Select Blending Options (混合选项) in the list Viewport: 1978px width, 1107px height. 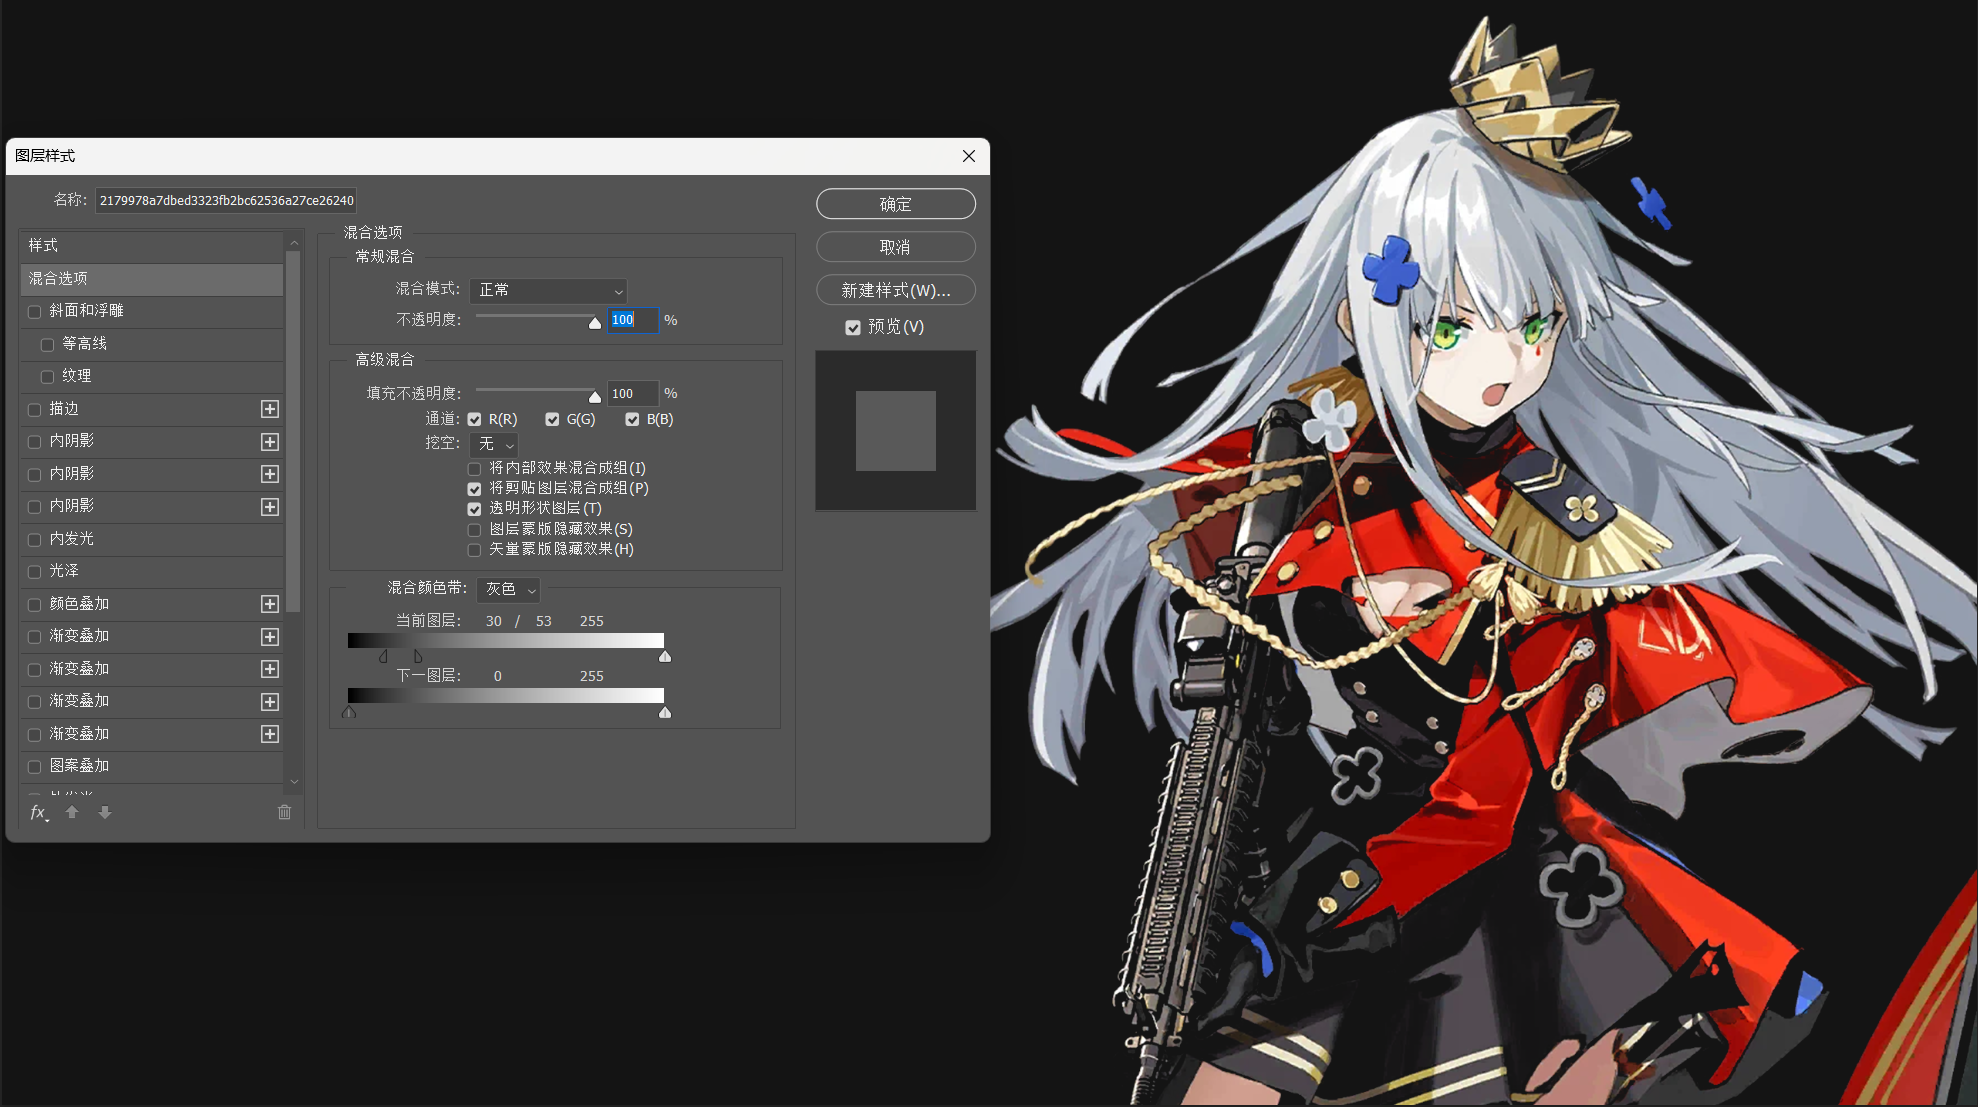[x=150, y=279]
